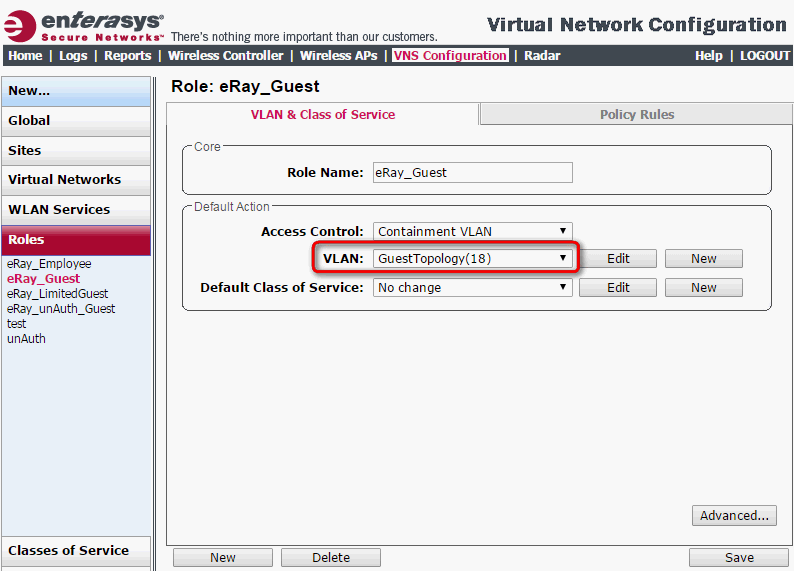Open the Access Control dropdown
The image size is (794, 571).
[472, 231]
